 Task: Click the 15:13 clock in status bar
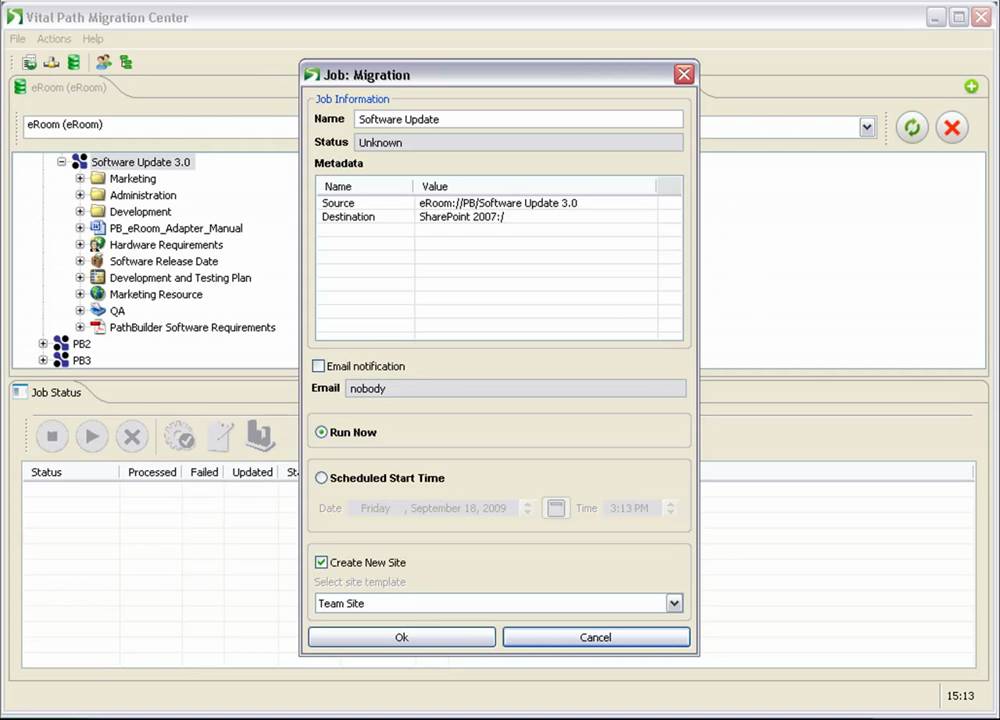tap(960, 696)
